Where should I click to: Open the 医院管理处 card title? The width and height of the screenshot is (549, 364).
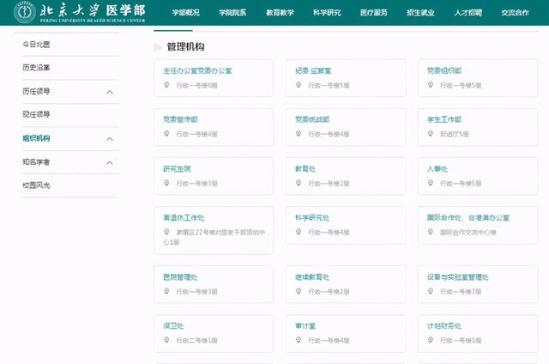point(181,277)
